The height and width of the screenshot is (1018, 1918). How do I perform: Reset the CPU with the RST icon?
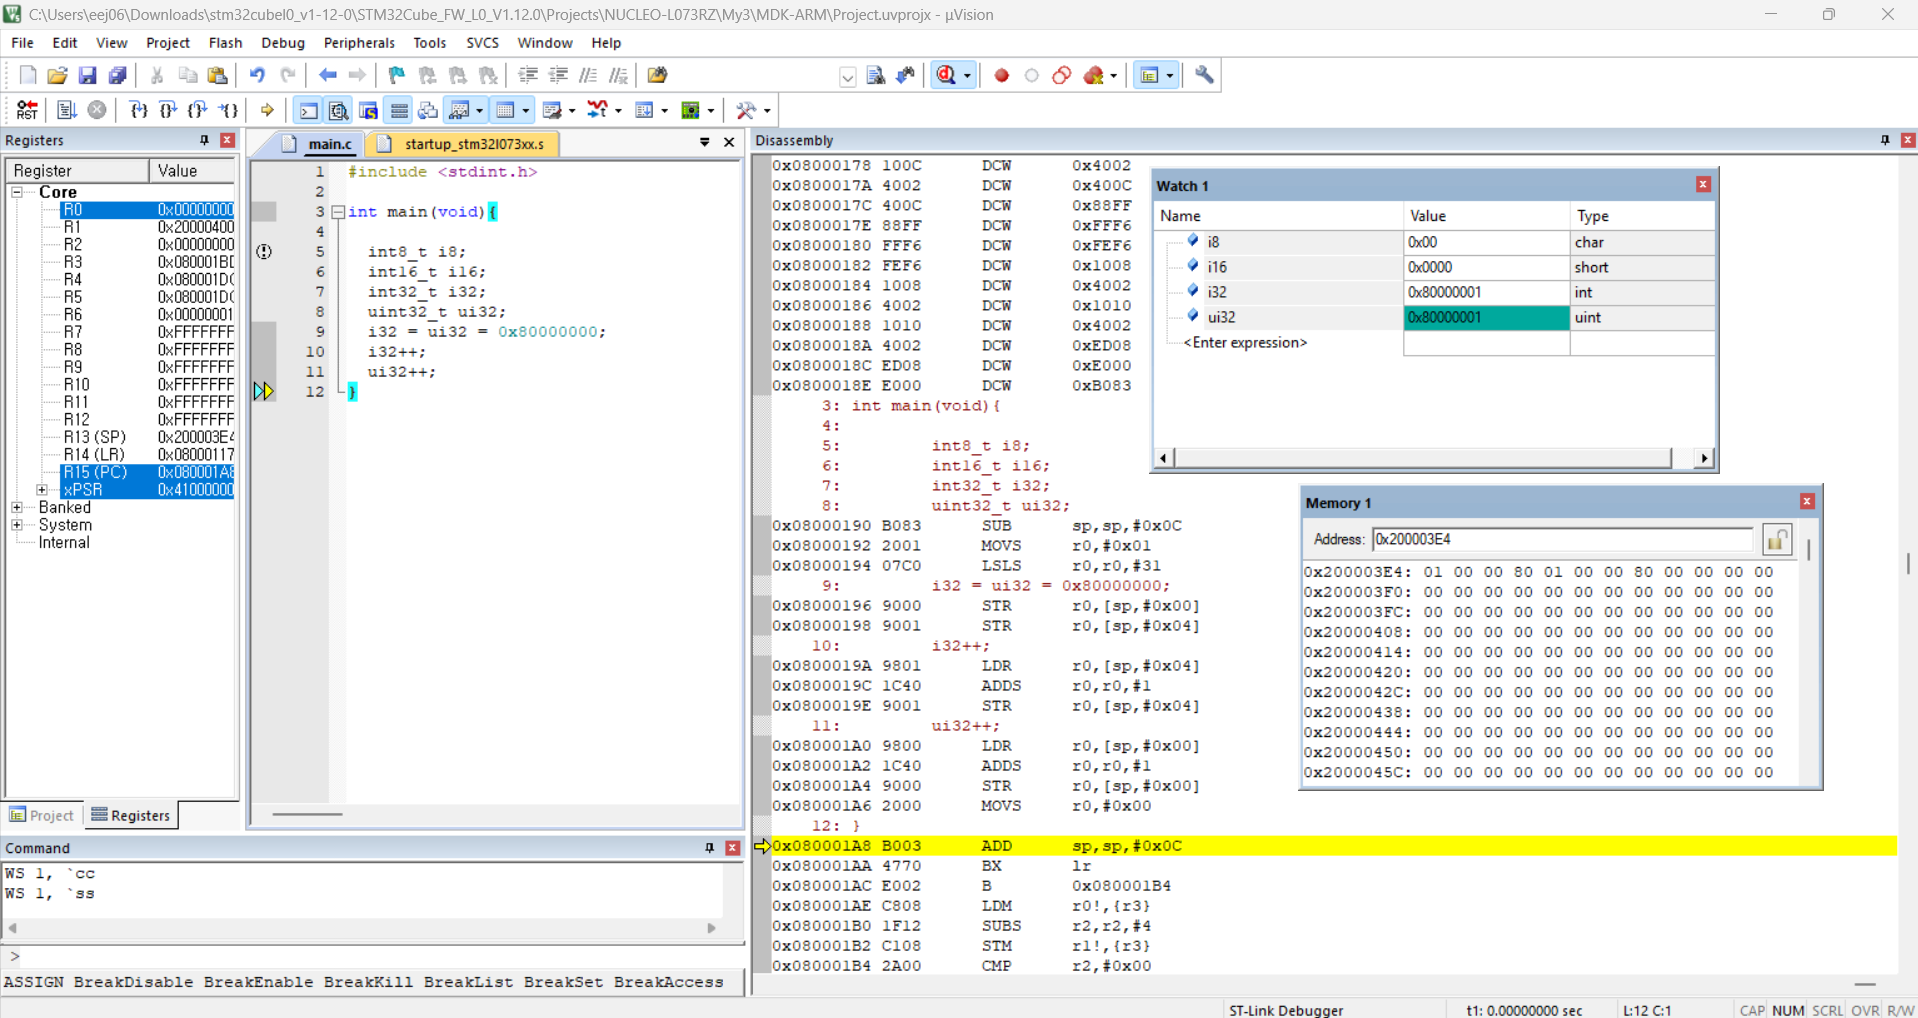[x=27, y=110]
